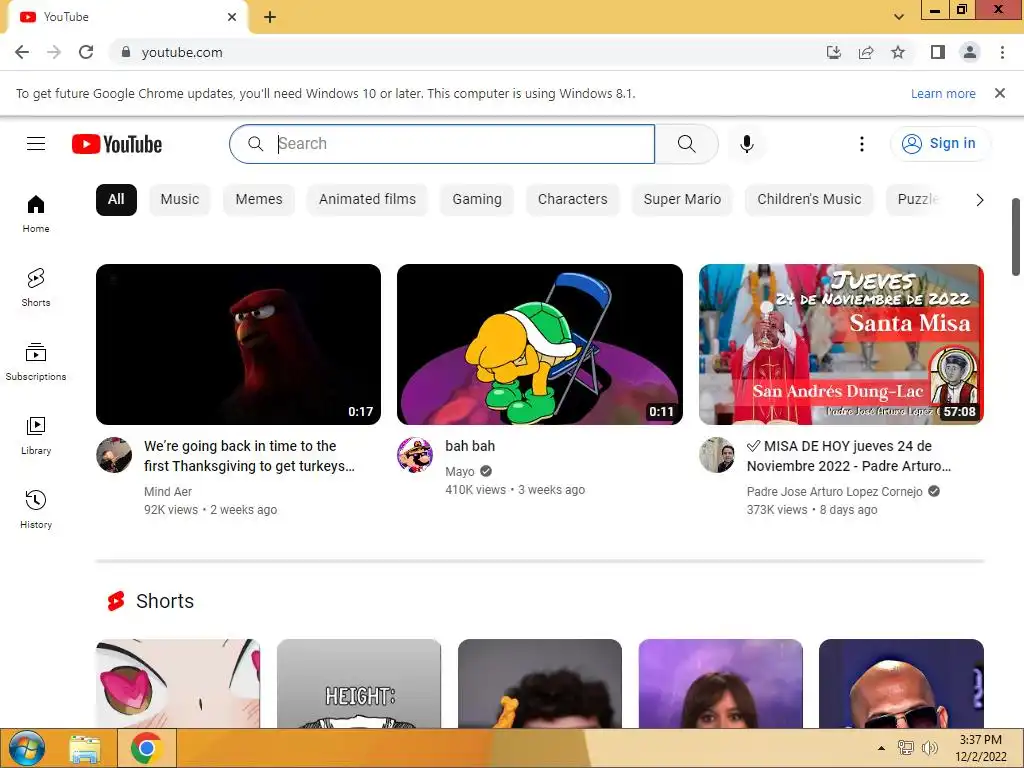Image resolution: width=1024 pixels, height=768 pixels.
Task: Select the Memes filter chip
Action: 259,199
